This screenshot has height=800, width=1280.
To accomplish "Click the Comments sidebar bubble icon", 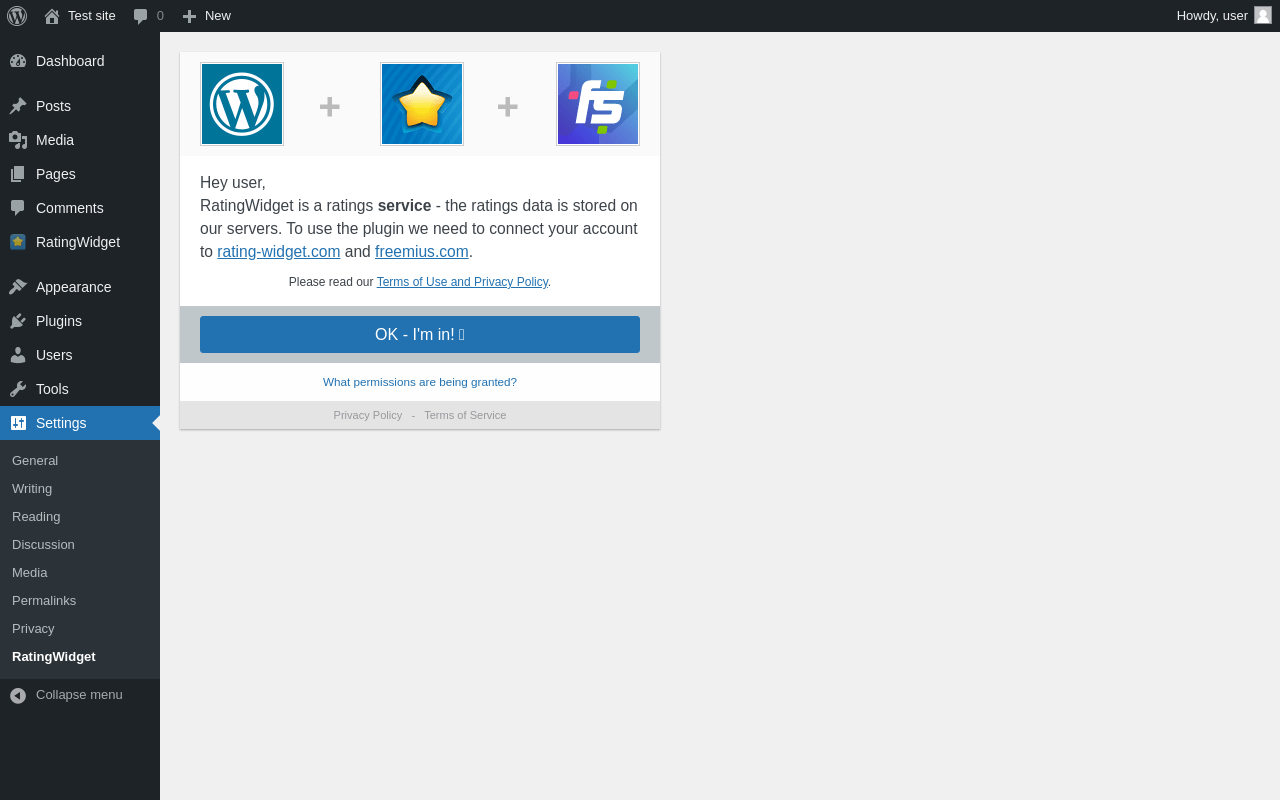I will (x=18, y=208).
